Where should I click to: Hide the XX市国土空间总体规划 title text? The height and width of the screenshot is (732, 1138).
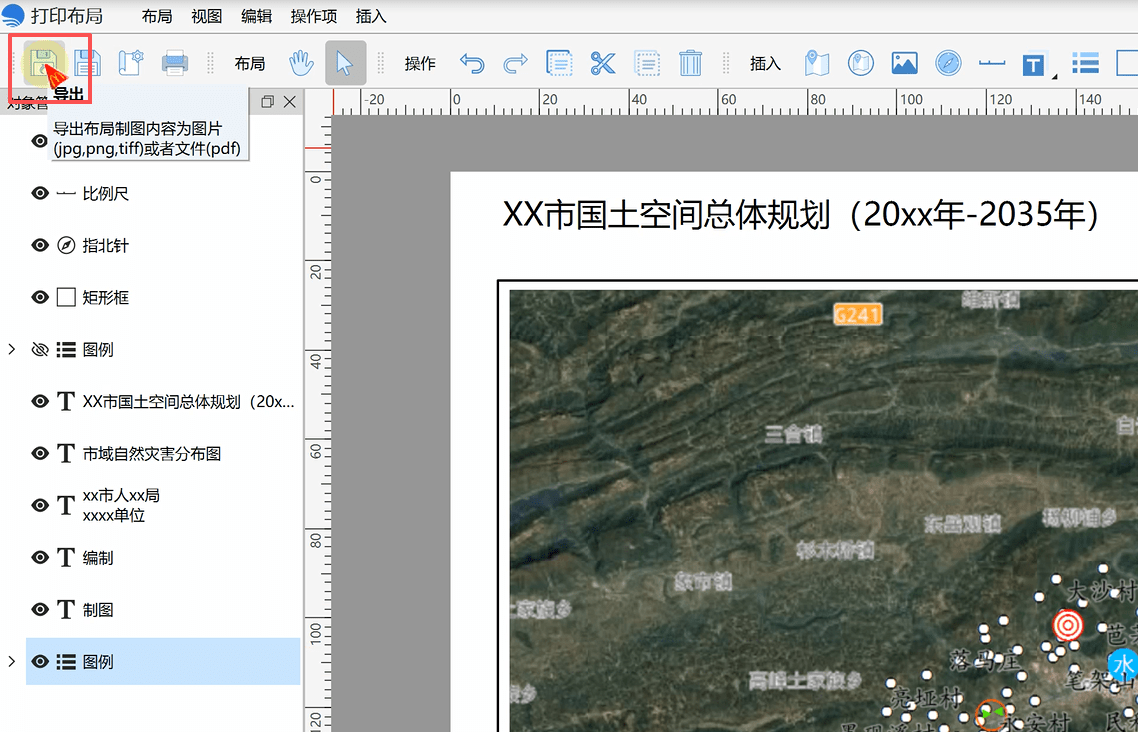point(40,401)
